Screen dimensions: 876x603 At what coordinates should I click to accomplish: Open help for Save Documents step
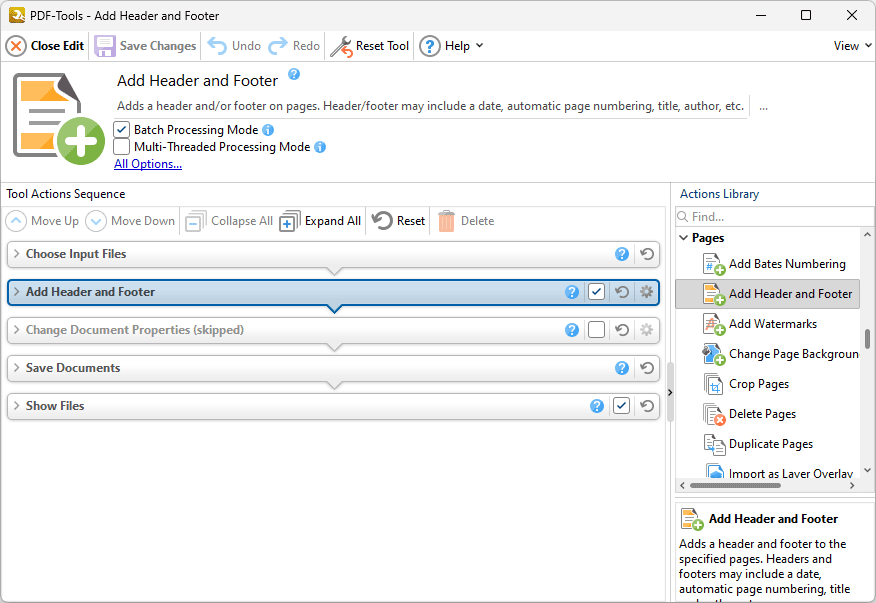622,368
